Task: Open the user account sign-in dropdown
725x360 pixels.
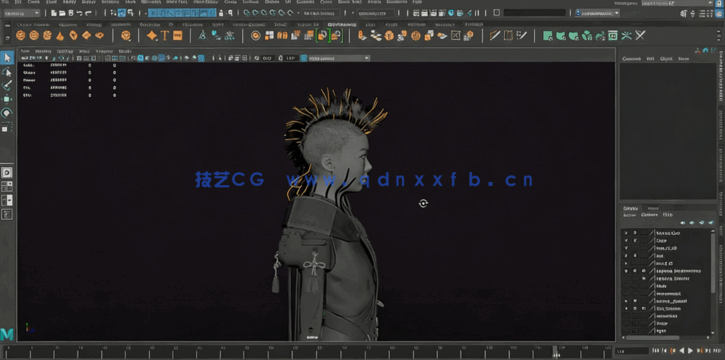Action: tap(597, 13)
